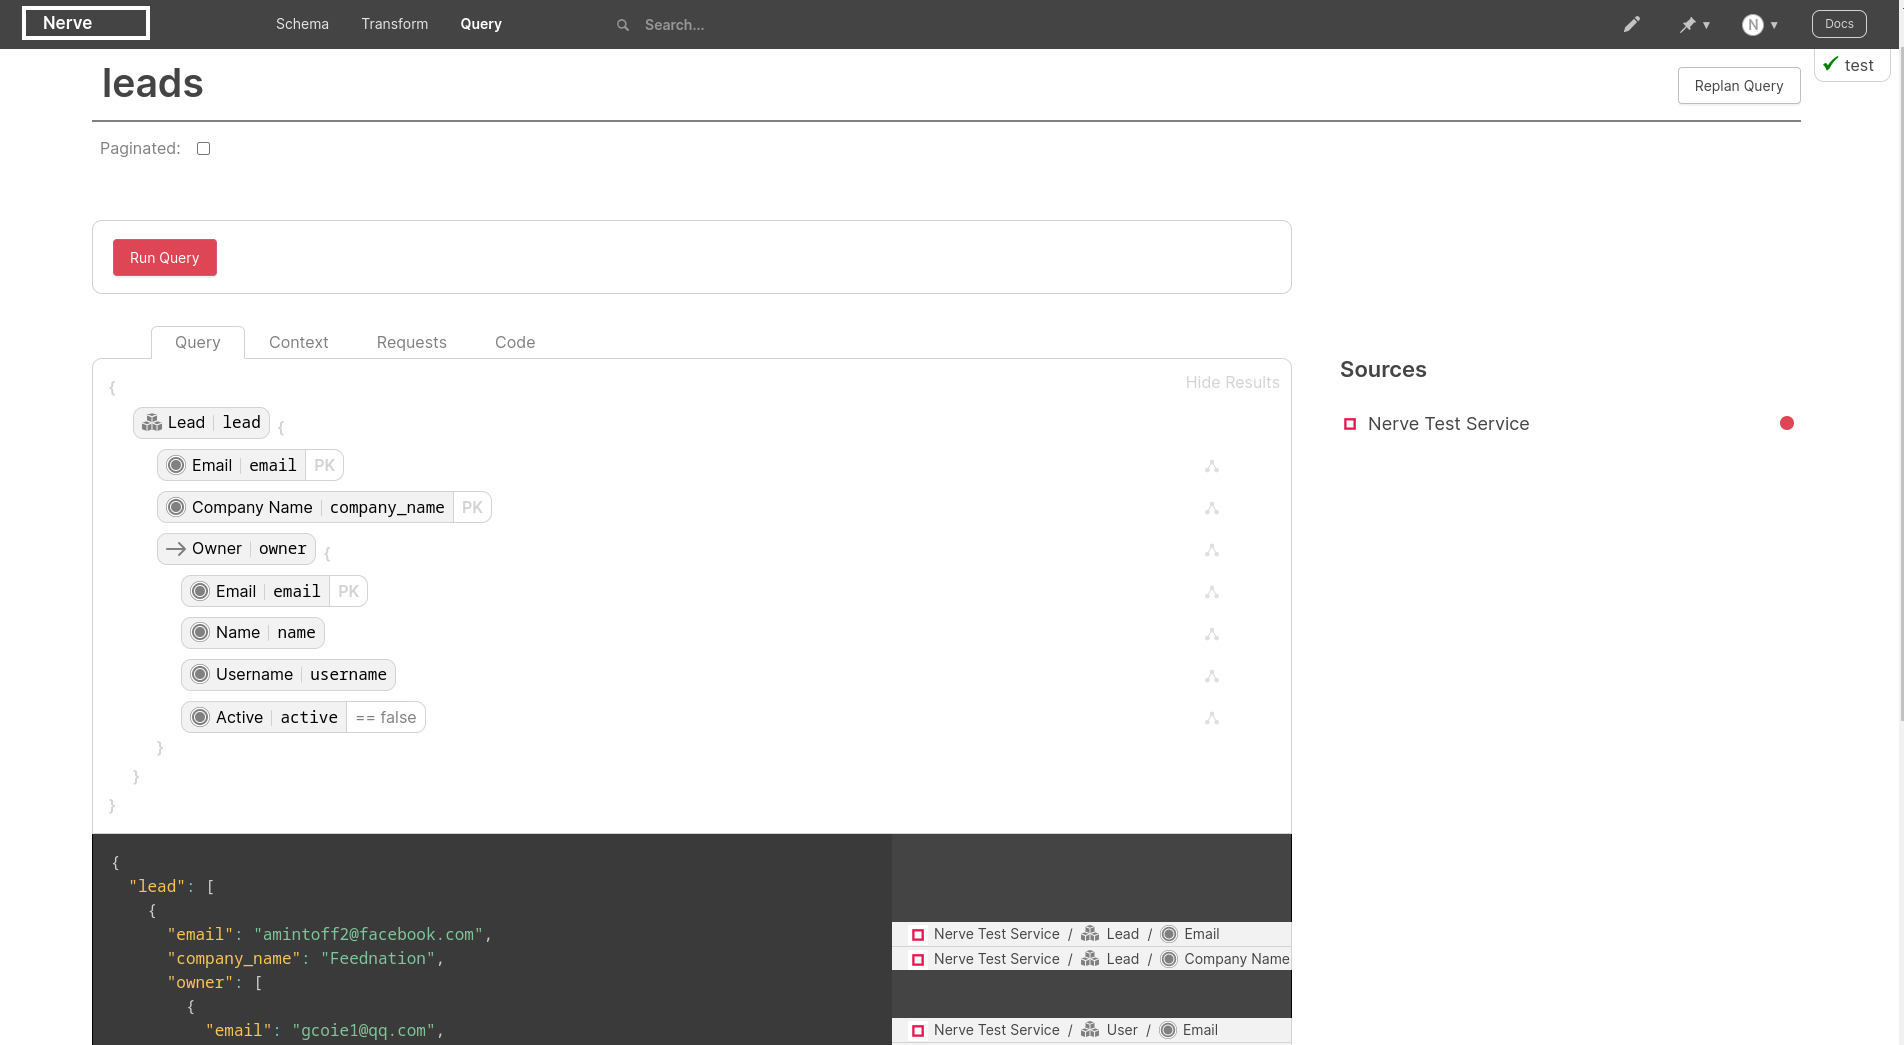Select the Lead entity icon in the query builder

[151, 422]
